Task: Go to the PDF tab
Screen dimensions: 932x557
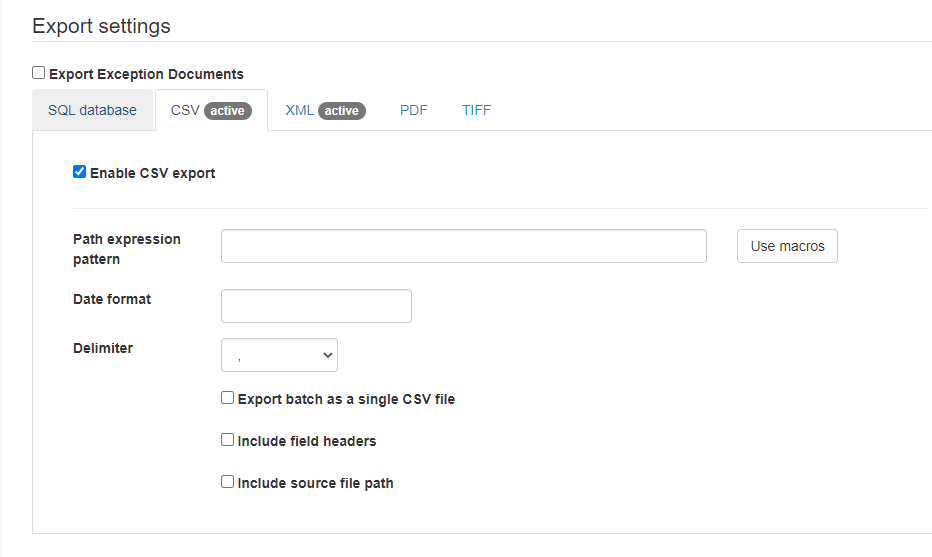Action: (x=413, y=110)
